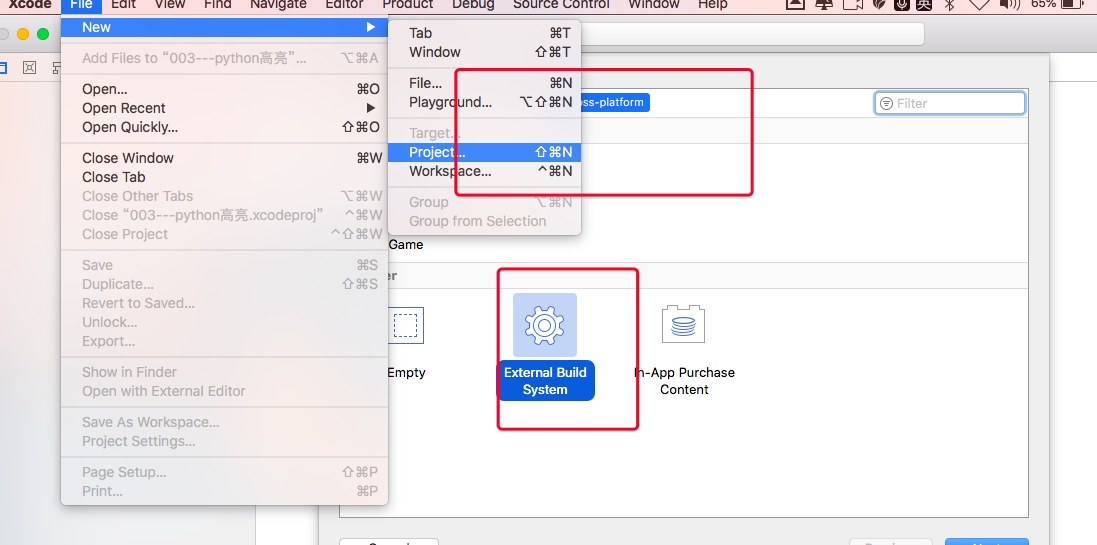Screen dimensions: 1097x545
Task: Click the dimmed Open with External Editor item
Action: coord(224,391)
